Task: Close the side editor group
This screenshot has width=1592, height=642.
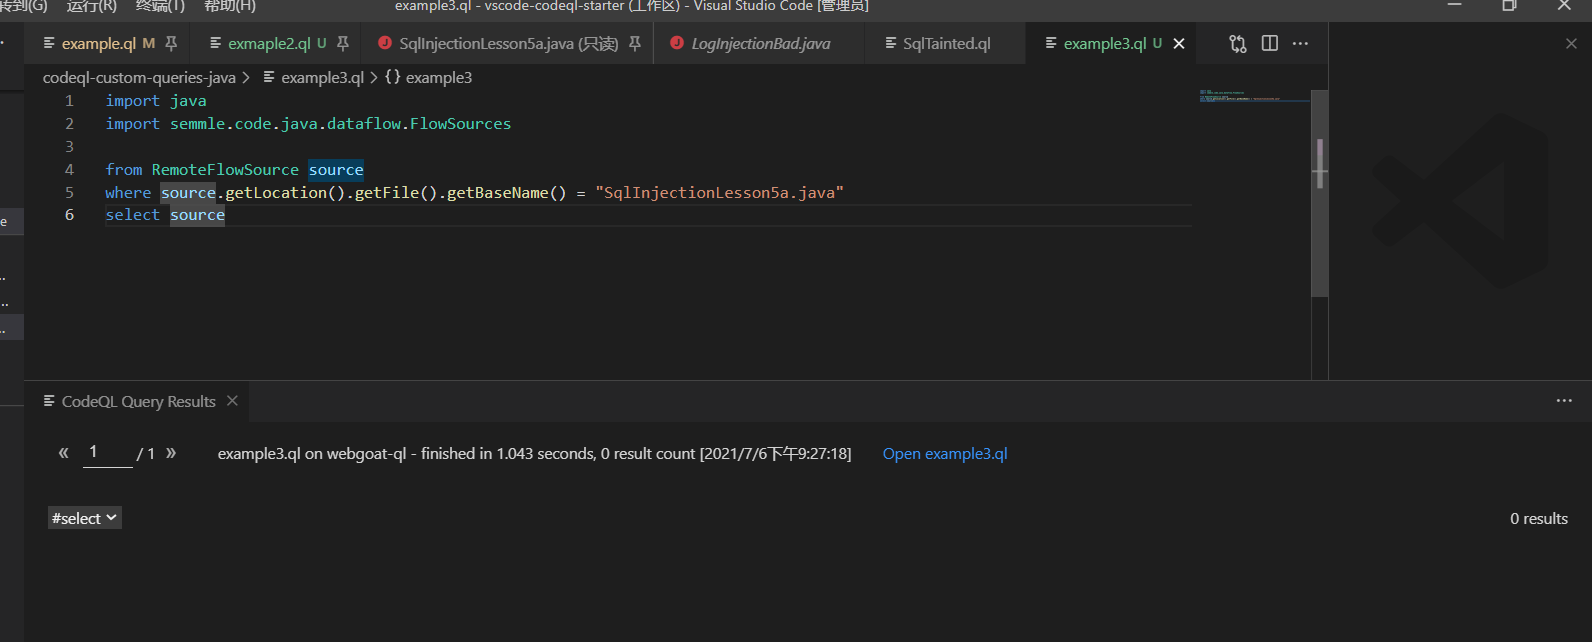Action: [1571, 44]
